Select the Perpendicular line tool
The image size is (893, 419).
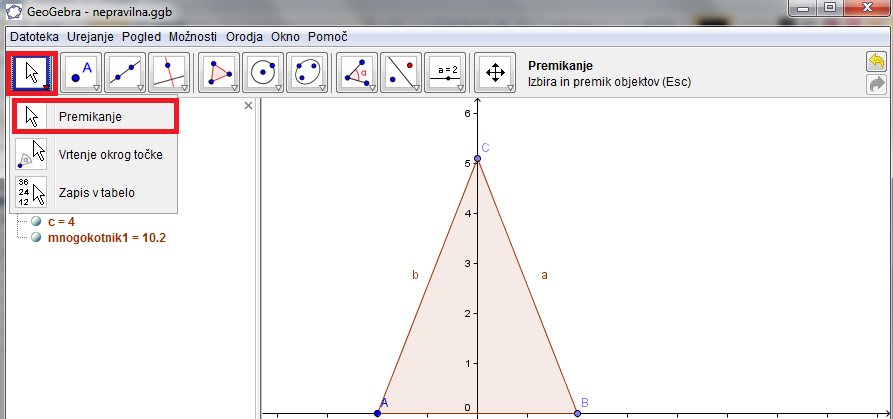tap(168, 72)
